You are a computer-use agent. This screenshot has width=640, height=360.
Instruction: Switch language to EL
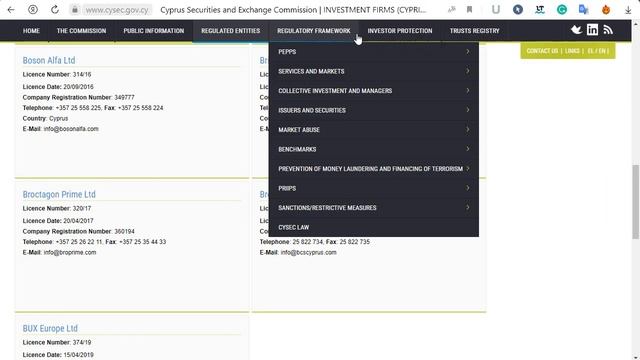pos(590,51)
